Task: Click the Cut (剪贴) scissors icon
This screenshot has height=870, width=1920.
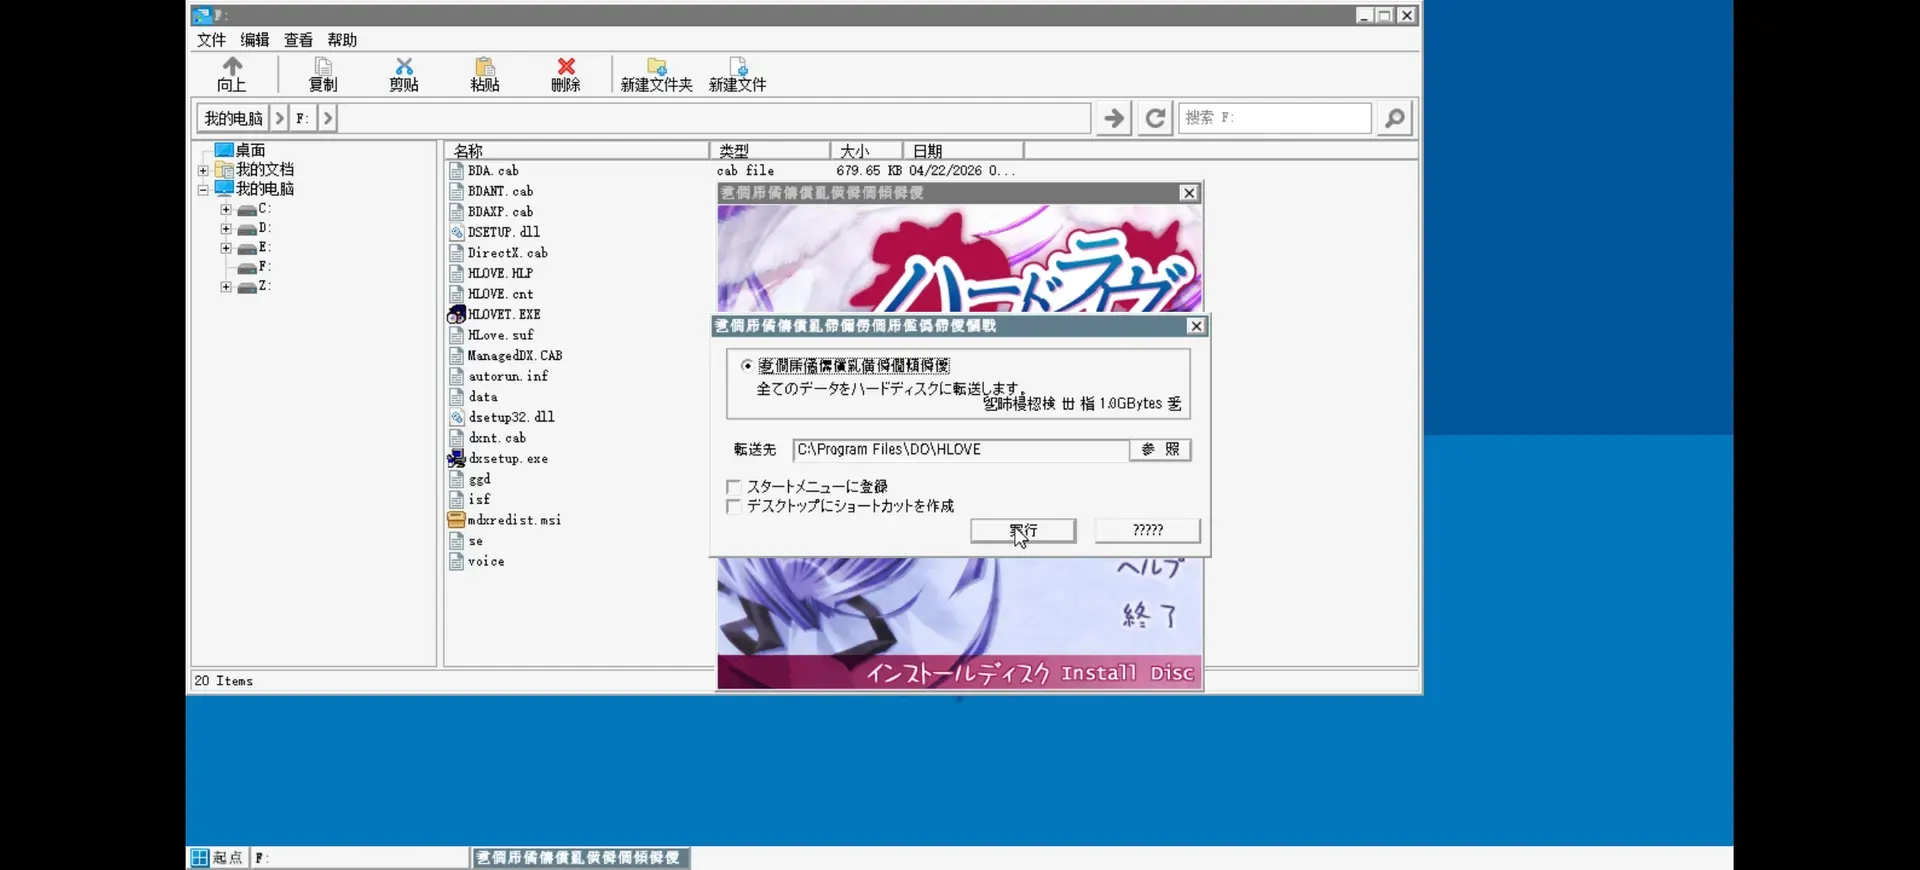Action: pyautogui.click(x=404, y=66)
